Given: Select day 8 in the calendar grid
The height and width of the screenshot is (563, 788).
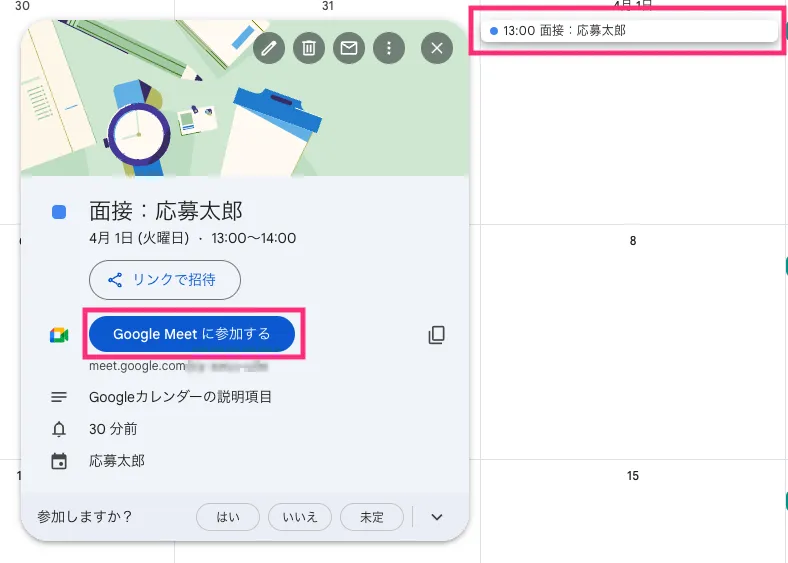Looking at the screenshot, I should (x=633, y=240).
